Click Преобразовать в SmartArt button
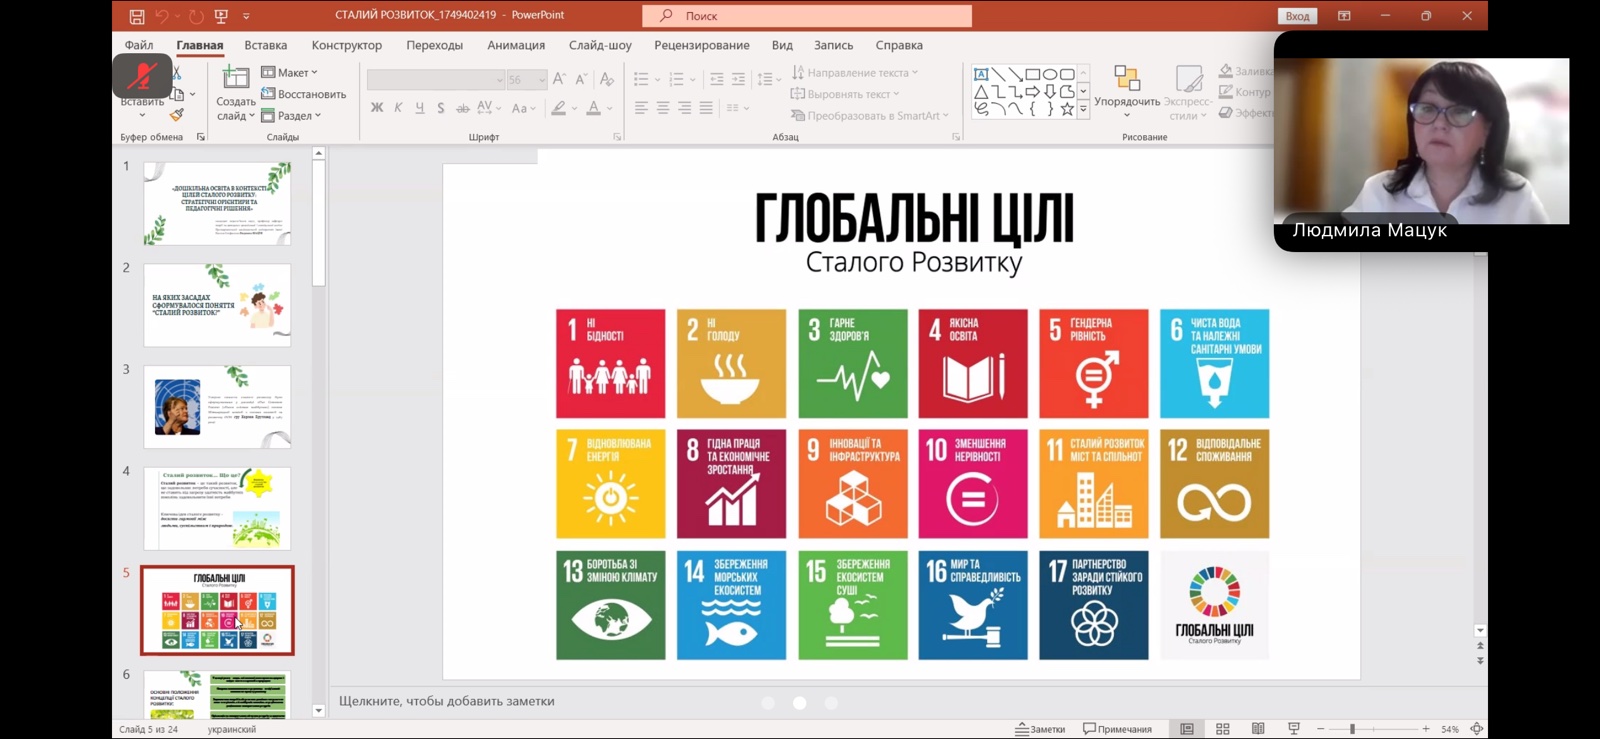 [x=869, y=116]
